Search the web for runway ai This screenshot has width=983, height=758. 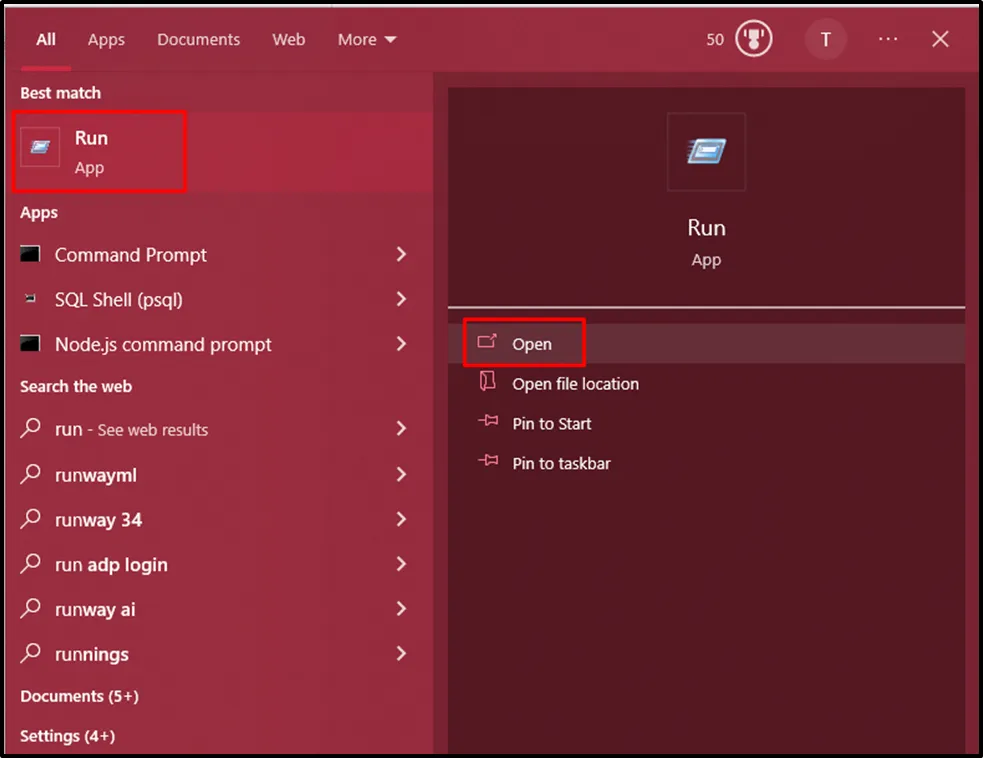95,609
